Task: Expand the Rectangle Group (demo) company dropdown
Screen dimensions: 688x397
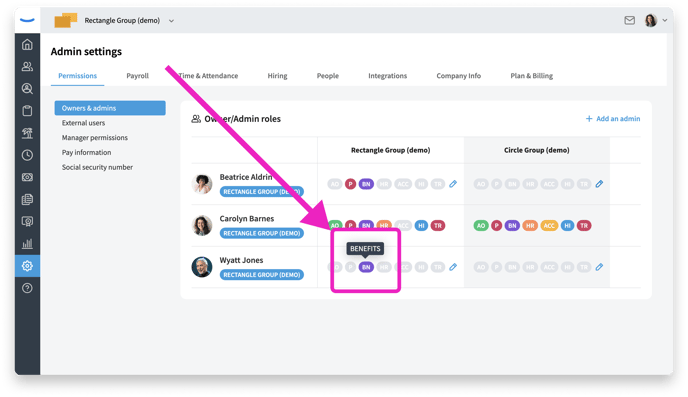Action: [172, 21]
